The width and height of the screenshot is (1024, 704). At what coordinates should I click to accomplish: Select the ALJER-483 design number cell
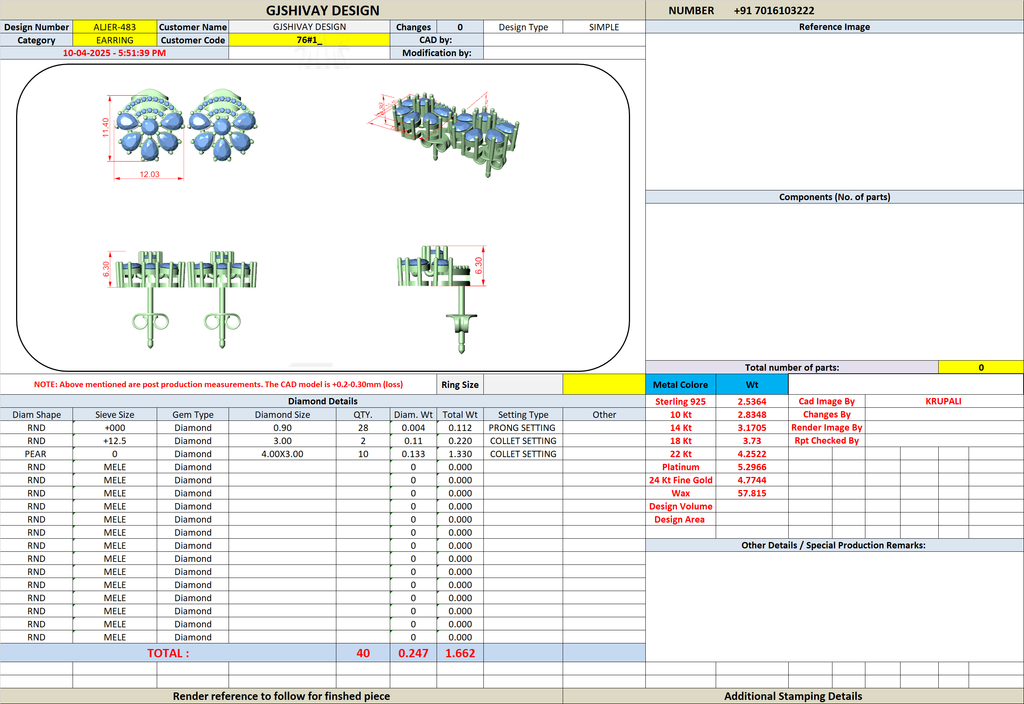click(115, 27)
